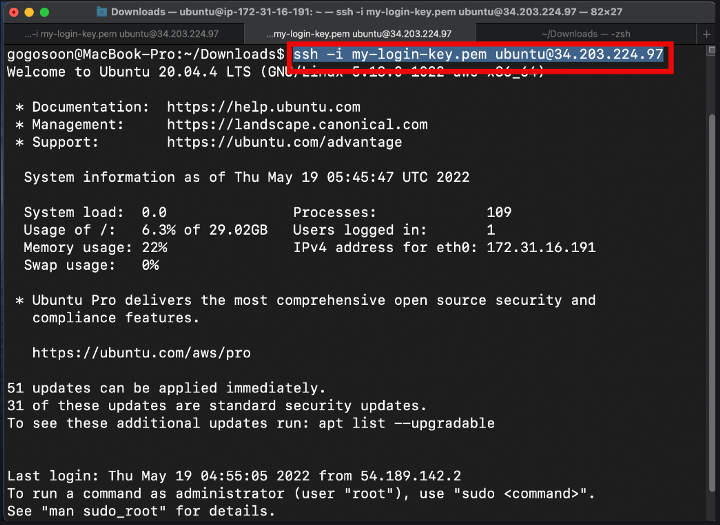The height and width of the screenshot is (525, 720).
Task: Click the System load value 0.0
Action: click(x=154, y=212)
